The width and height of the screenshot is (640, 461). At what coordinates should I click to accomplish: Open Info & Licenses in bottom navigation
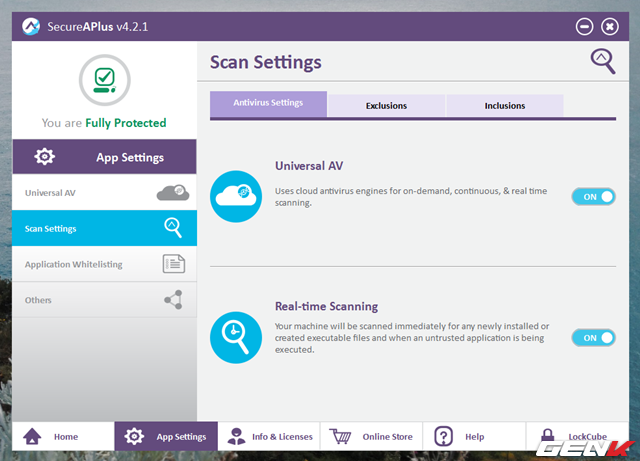click(269, 437)
